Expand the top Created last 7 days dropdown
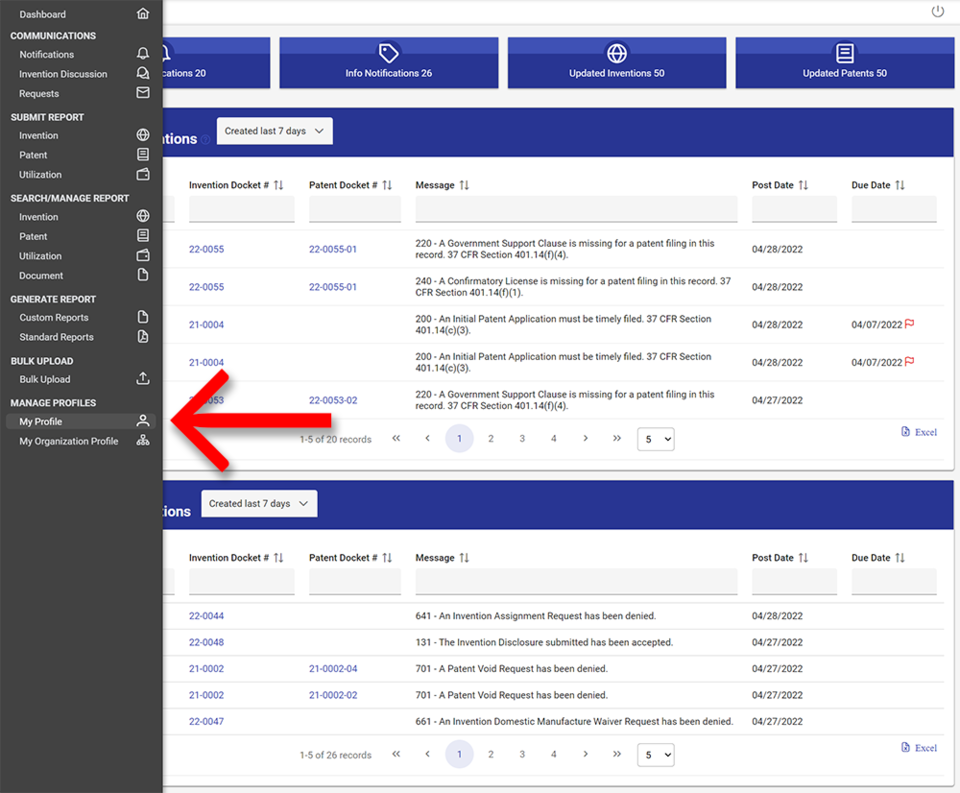Image resolution: width=960 pixels, height=793 pixels. pos(275,131)
